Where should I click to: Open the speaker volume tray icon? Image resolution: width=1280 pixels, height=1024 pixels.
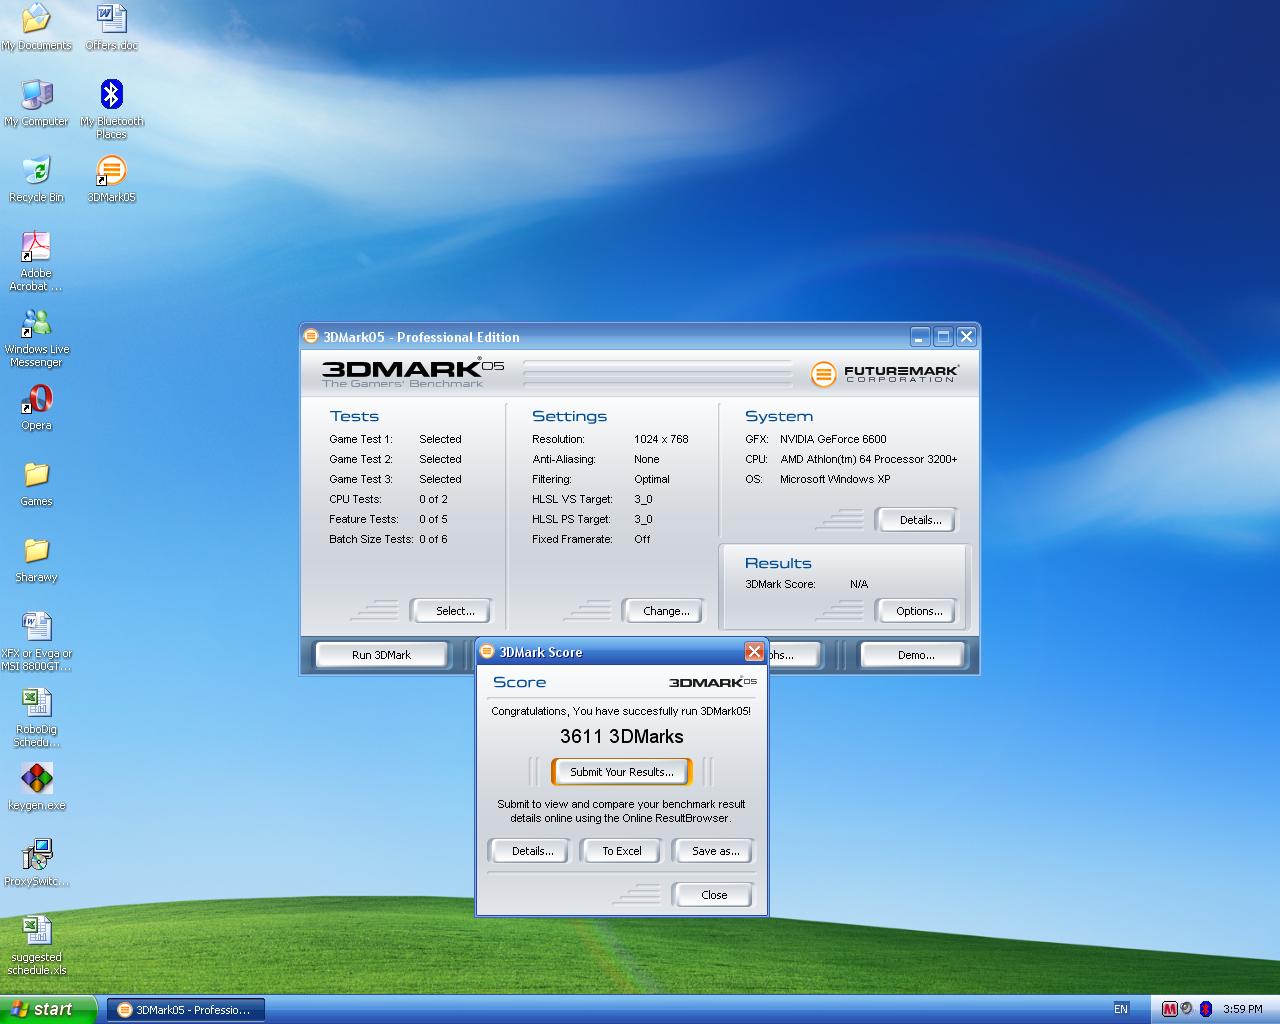point(1186,1009)
